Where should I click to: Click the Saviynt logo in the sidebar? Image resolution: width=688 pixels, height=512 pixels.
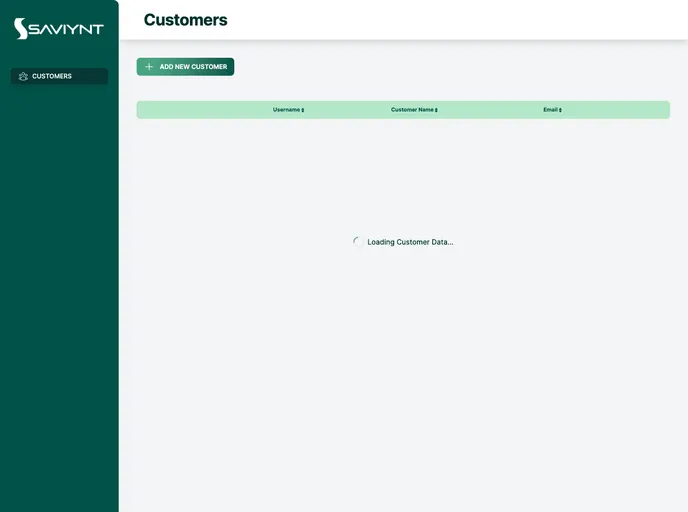pyautogui.click(x=58, y=29)
